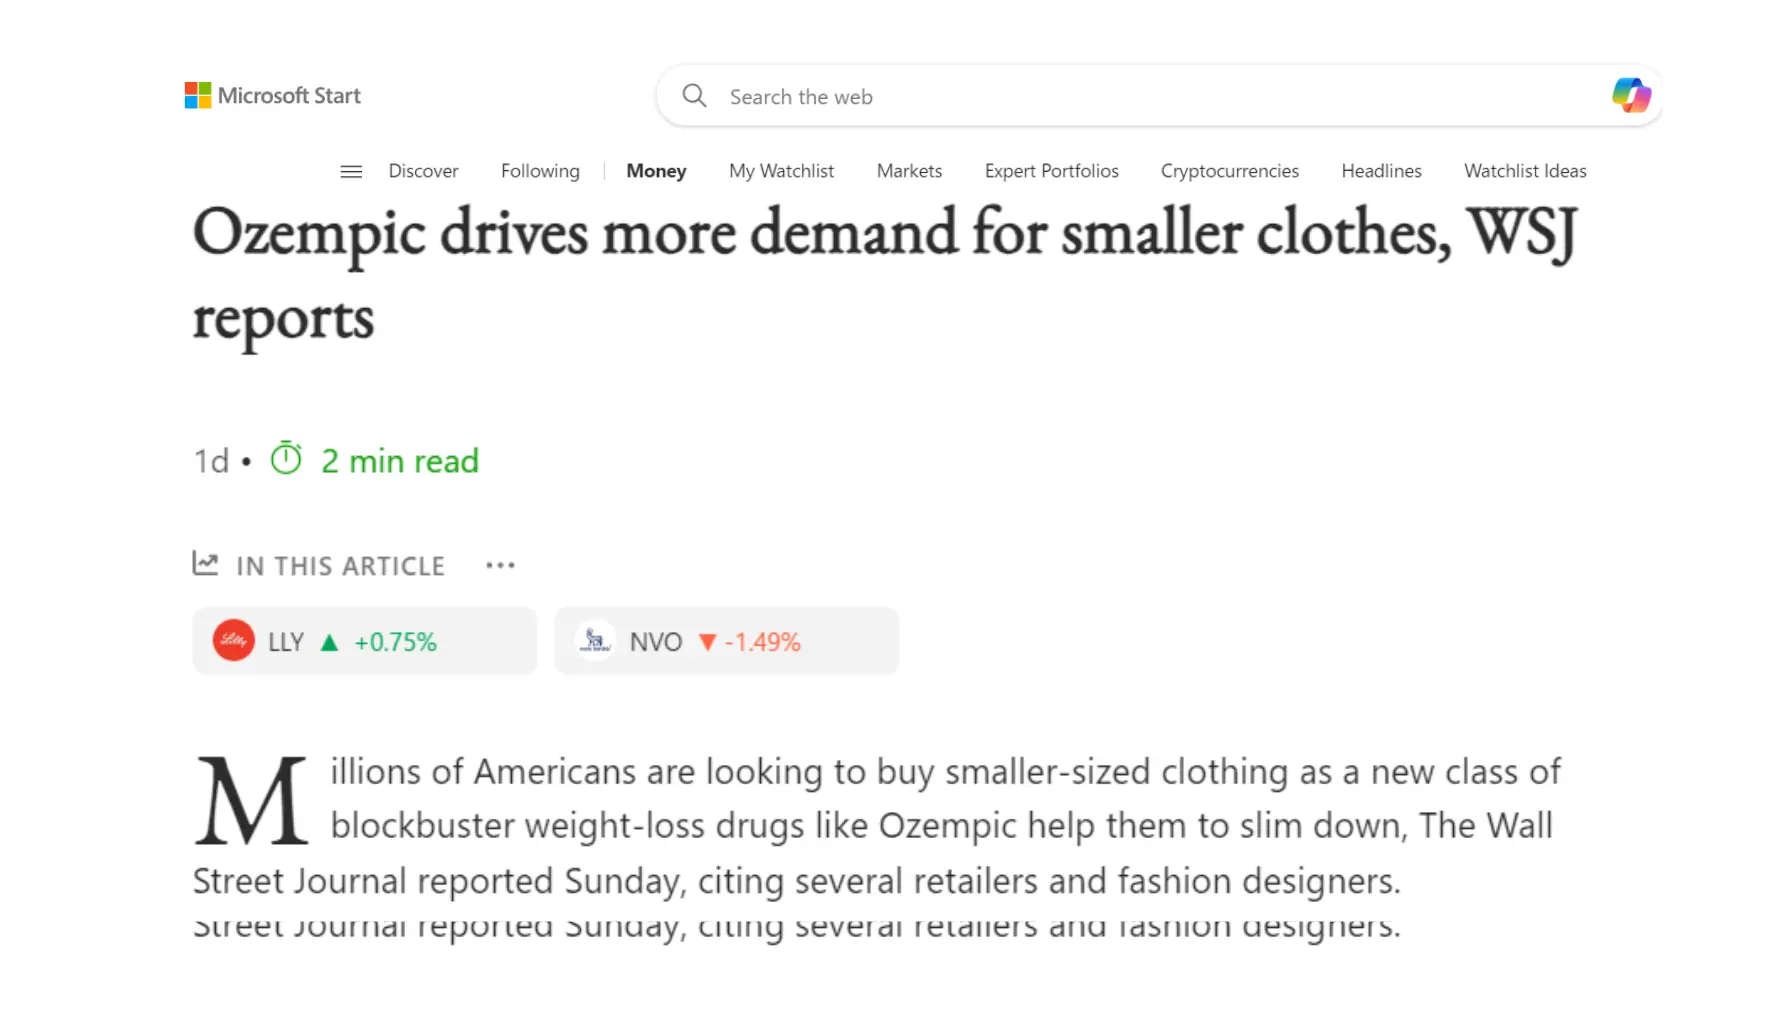Click the +0.75% change value

click(396, 642)
